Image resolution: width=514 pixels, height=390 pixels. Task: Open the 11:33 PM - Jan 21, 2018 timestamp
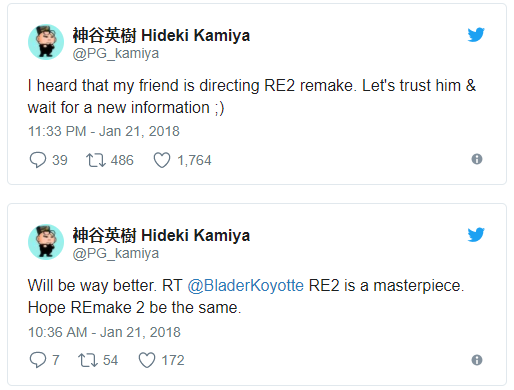coord(104,131)
